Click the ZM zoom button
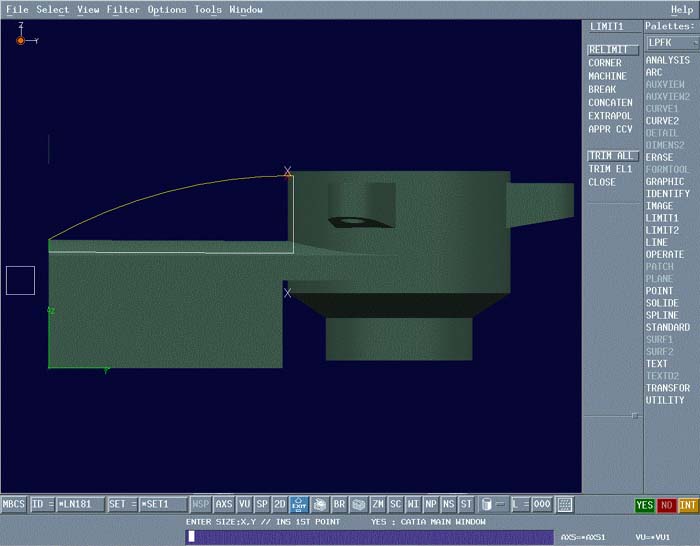The height and width of the screenshot is (546, 700). (x=378, y=505)
